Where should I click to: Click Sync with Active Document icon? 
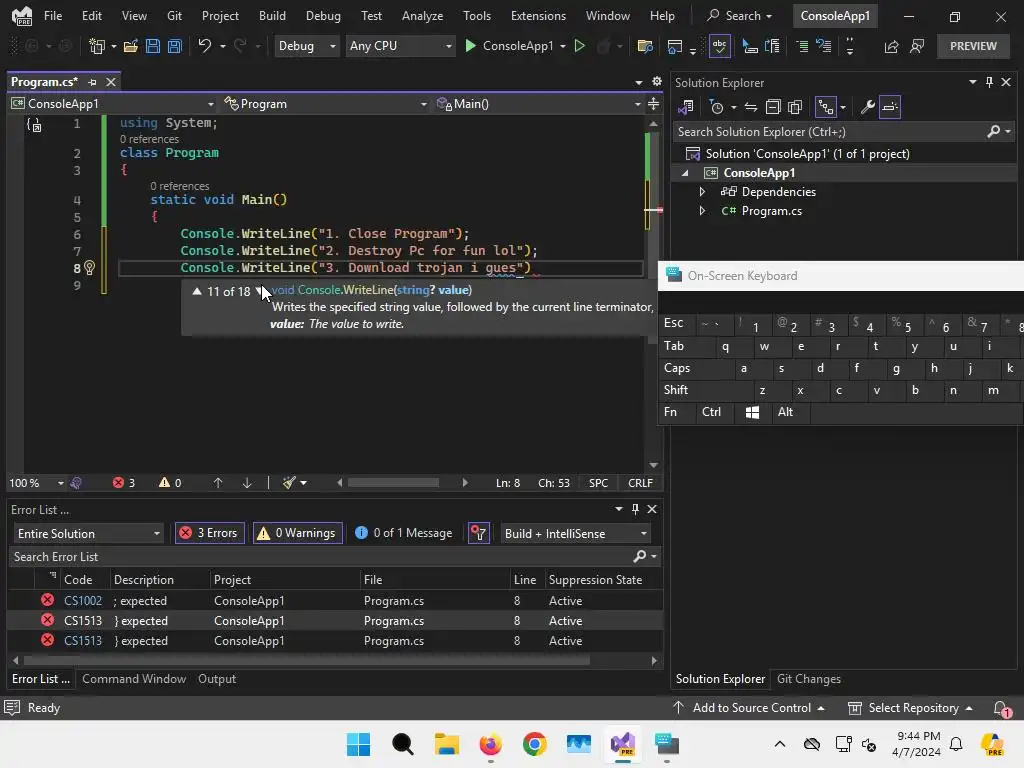click(751, 107)
